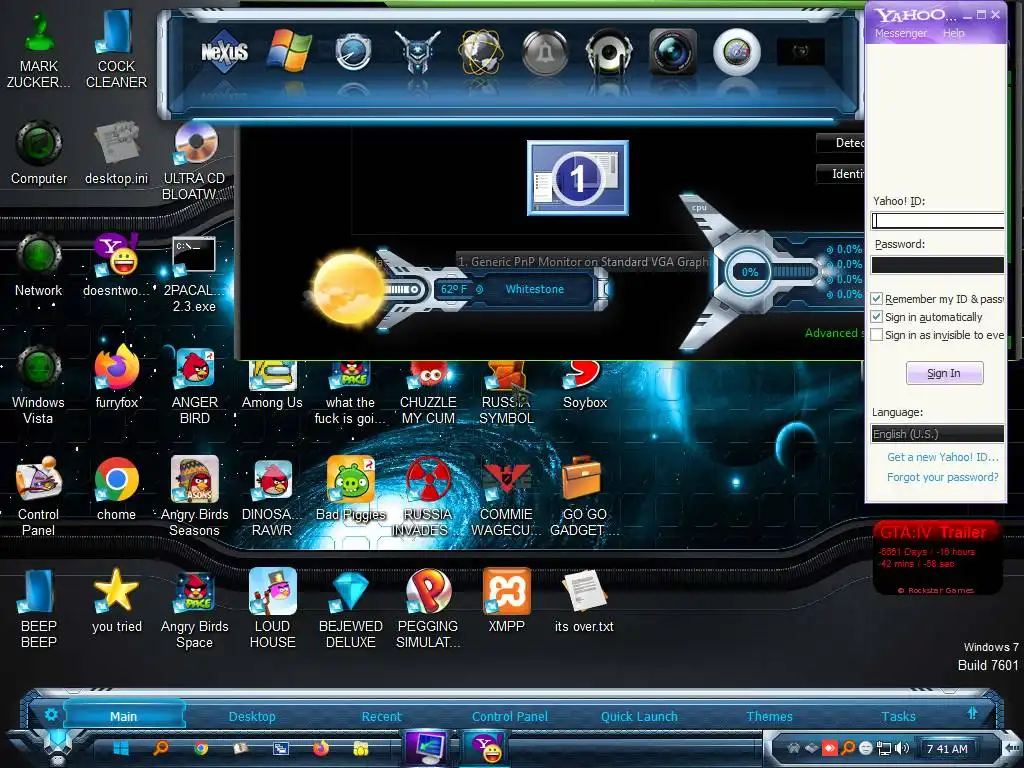The image size is (1024, 768).
Task: Follow the Get a new Yahoo! ID link
Action: point(942,457)
